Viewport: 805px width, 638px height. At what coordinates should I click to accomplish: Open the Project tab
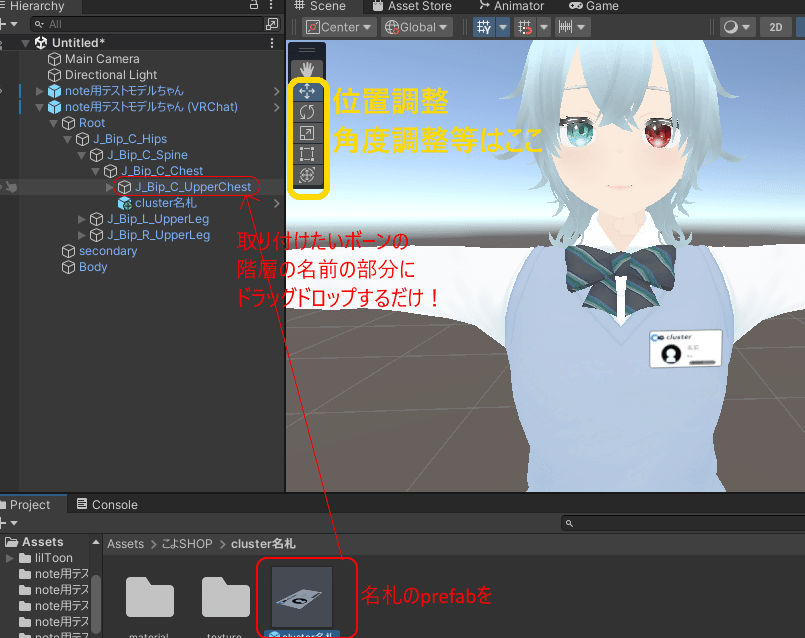click(x=28, y=505)
